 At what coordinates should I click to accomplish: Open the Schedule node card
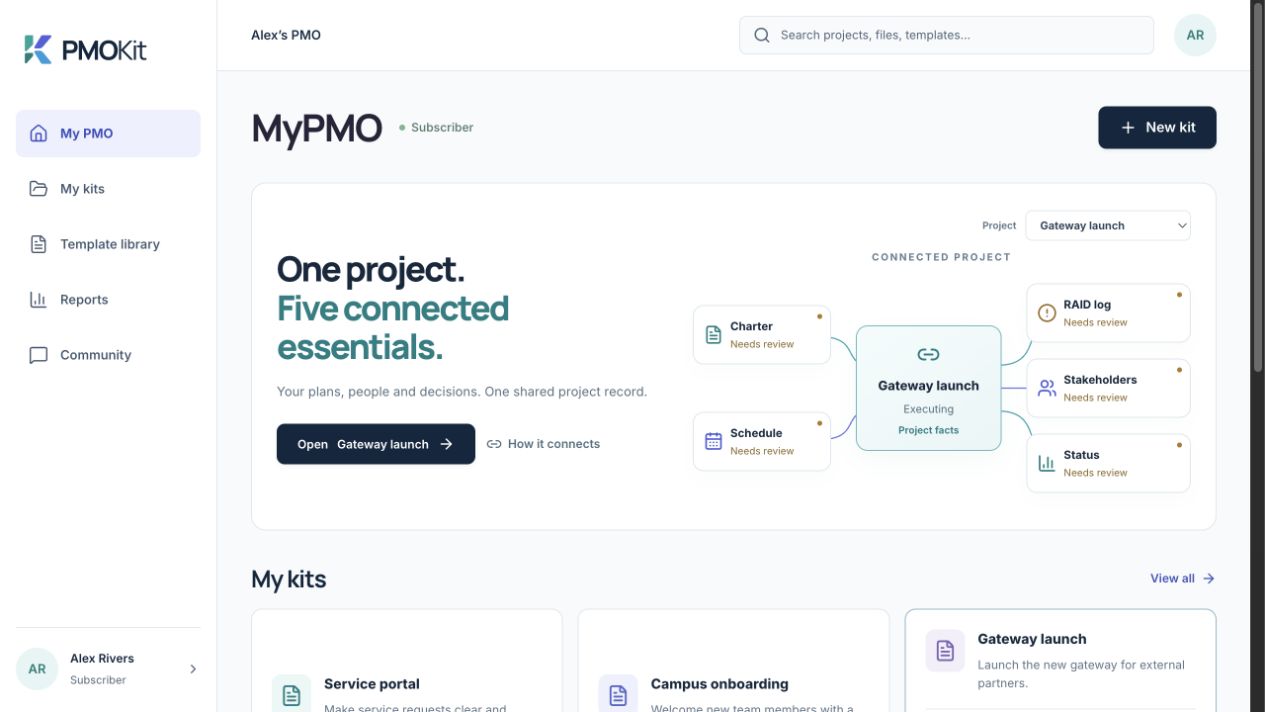tap(762, 441)
